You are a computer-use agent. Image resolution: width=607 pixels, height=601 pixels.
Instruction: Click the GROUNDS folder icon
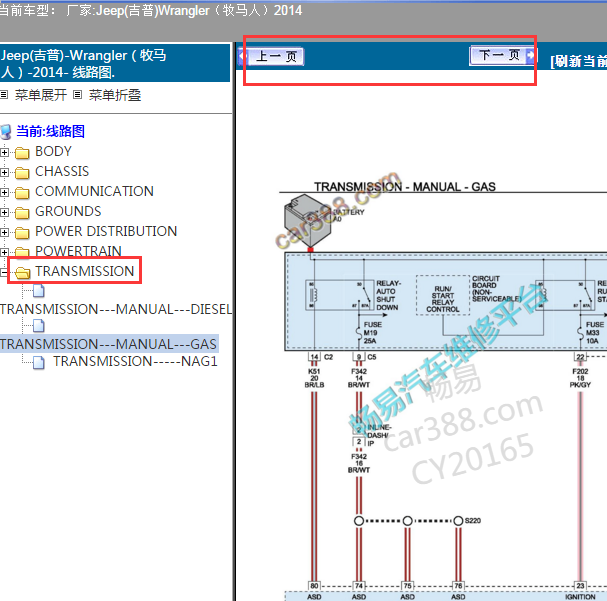22,213
